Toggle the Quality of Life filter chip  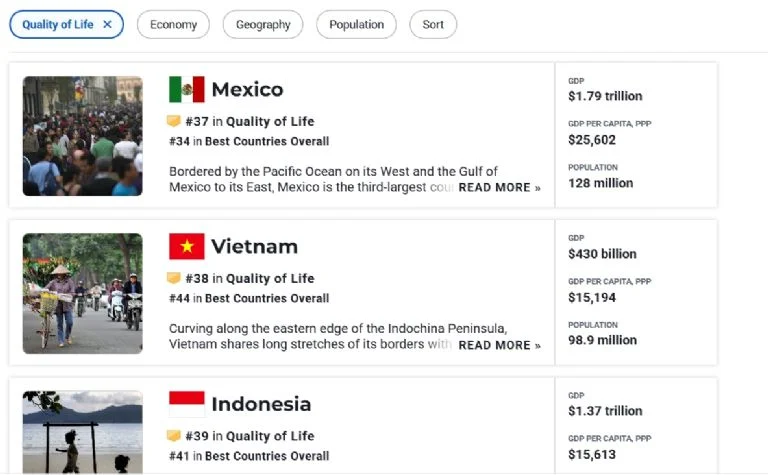(58, 25)
